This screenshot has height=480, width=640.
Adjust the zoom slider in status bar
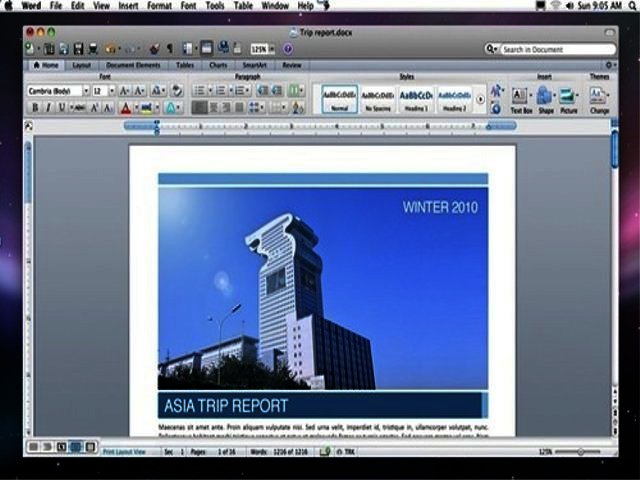point(581,452)
